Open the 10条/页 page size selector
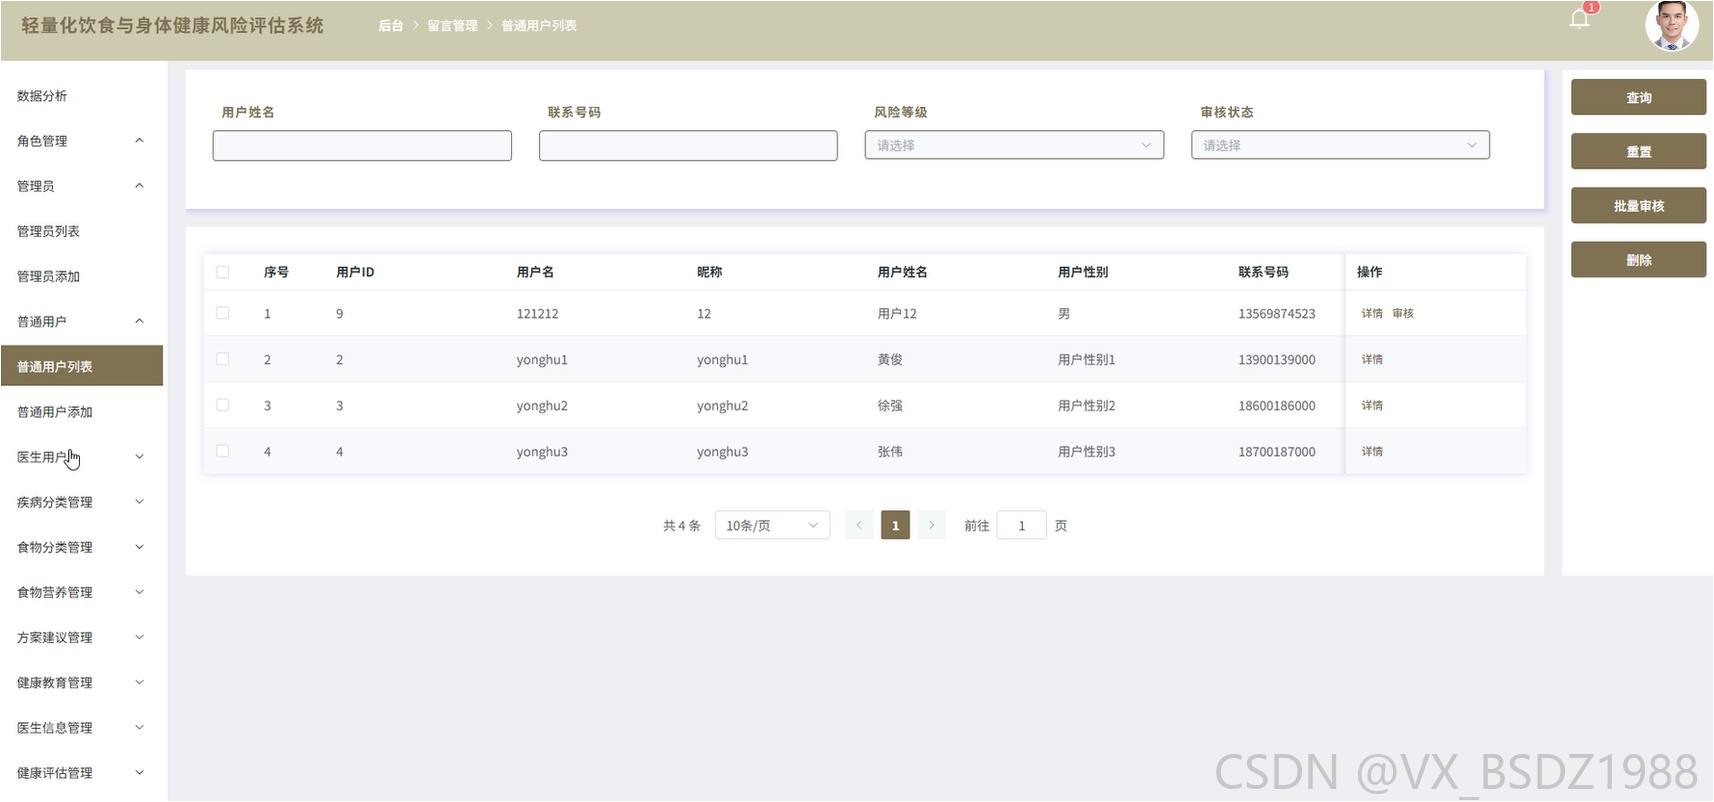The image size is (1714, 802). [772, 525]
